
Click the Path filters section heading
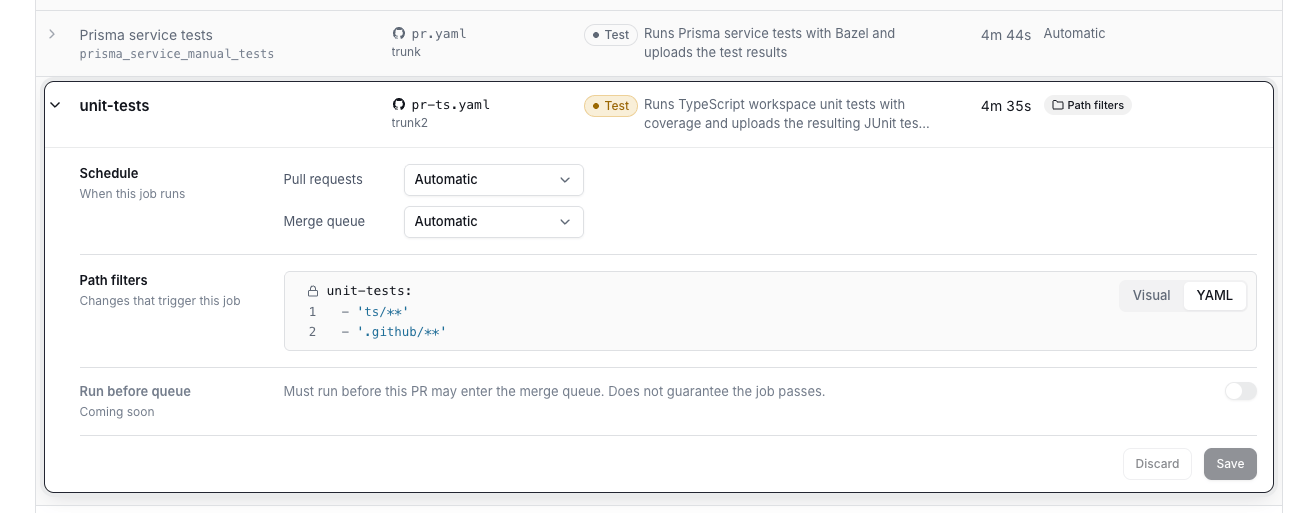[x=113, y=280]
